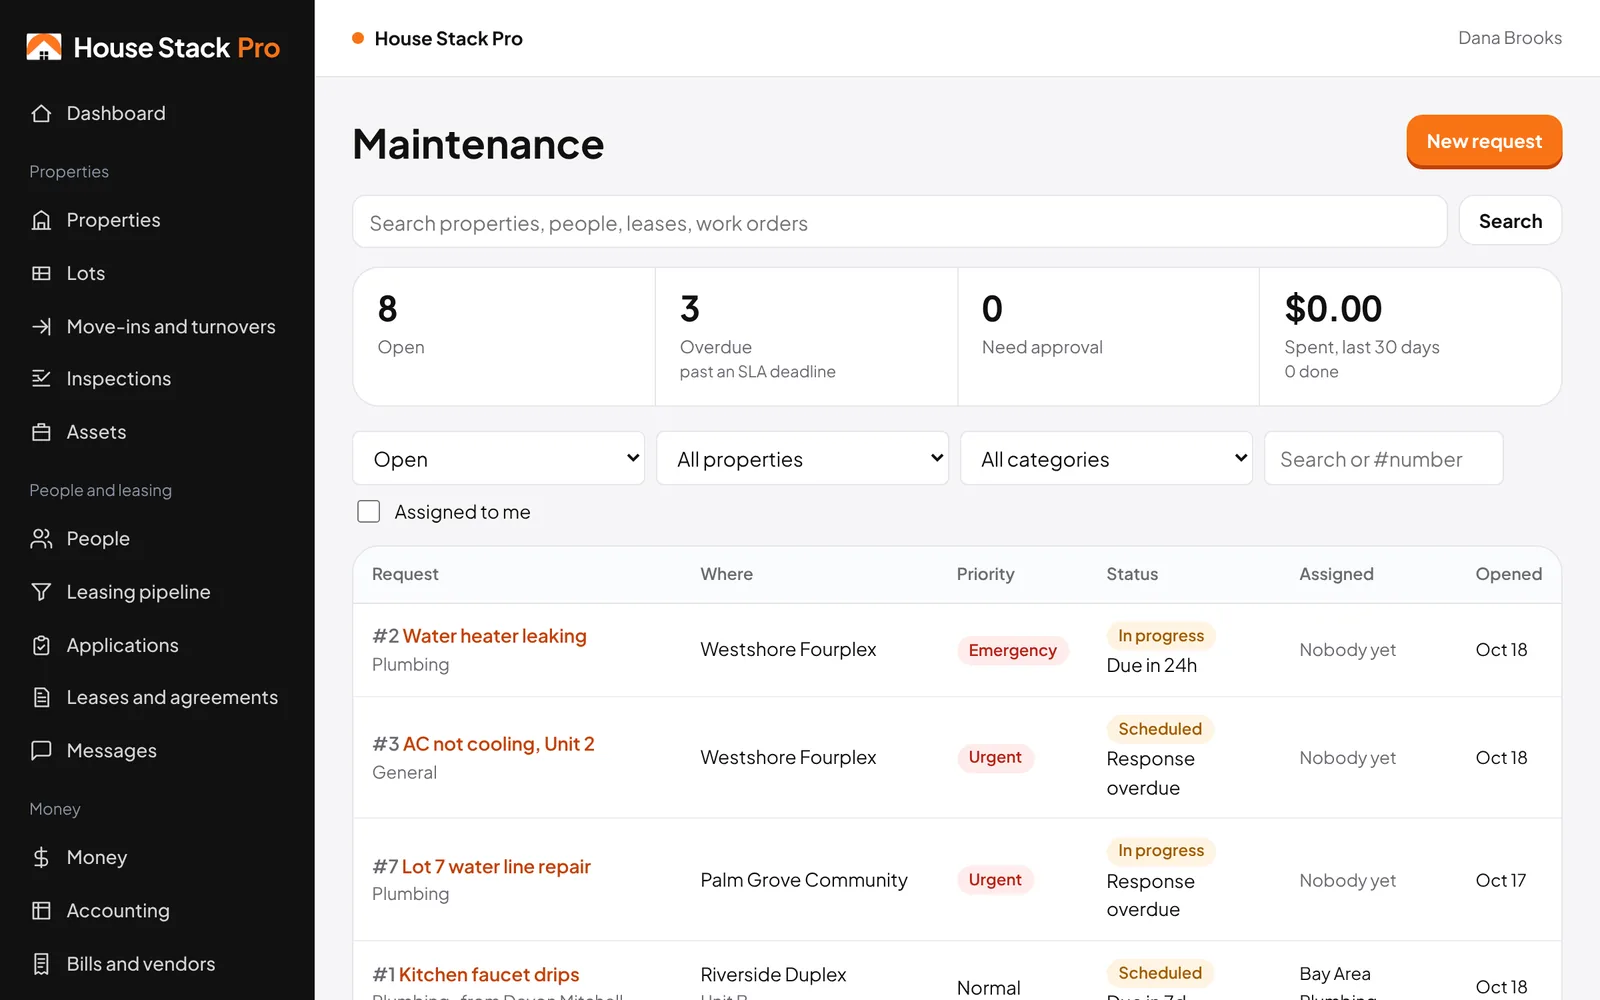The width and height of the screenshot is (1600, 1000).
Task: Click the Emergency priority badge
Action: [1012, 650]
